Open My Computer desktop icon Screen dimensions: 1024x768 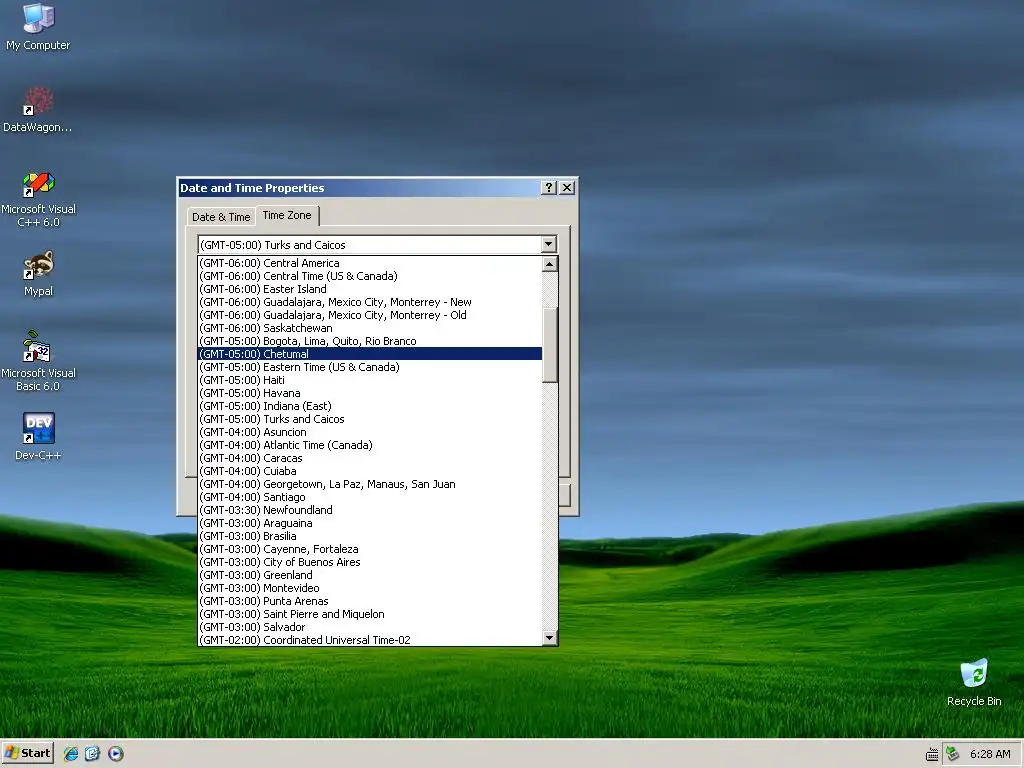coord(38,27)
